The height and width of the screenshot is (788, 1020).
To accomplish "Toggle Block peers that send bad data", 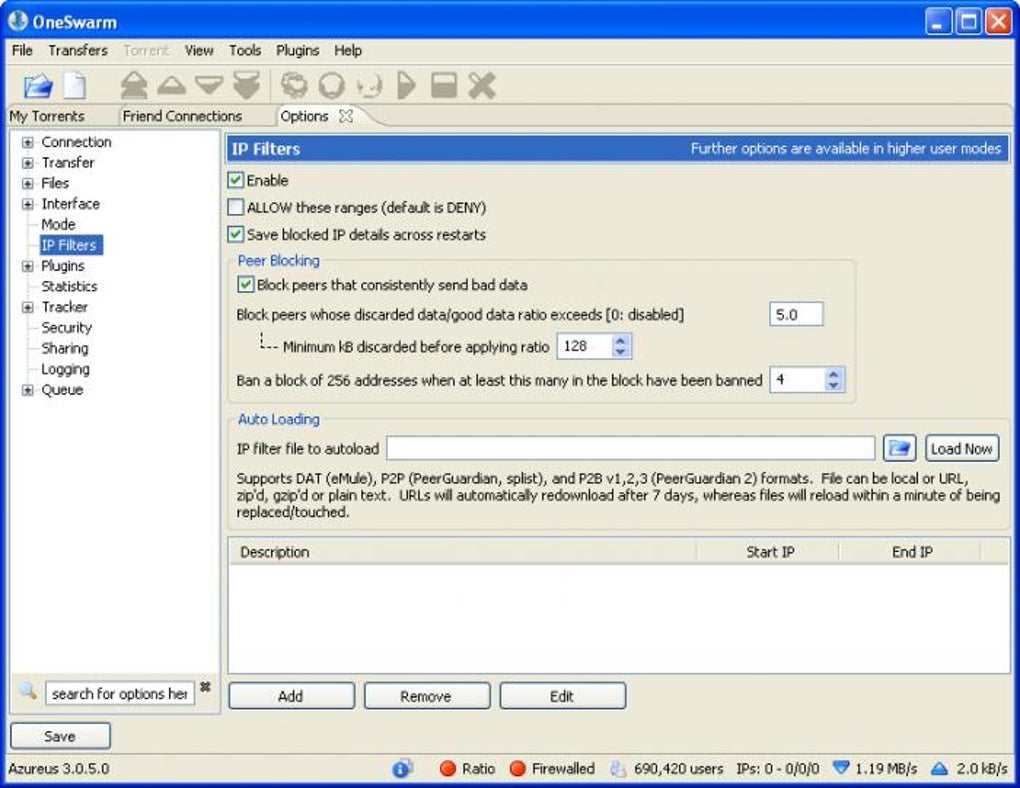I will tap(245, 284).
